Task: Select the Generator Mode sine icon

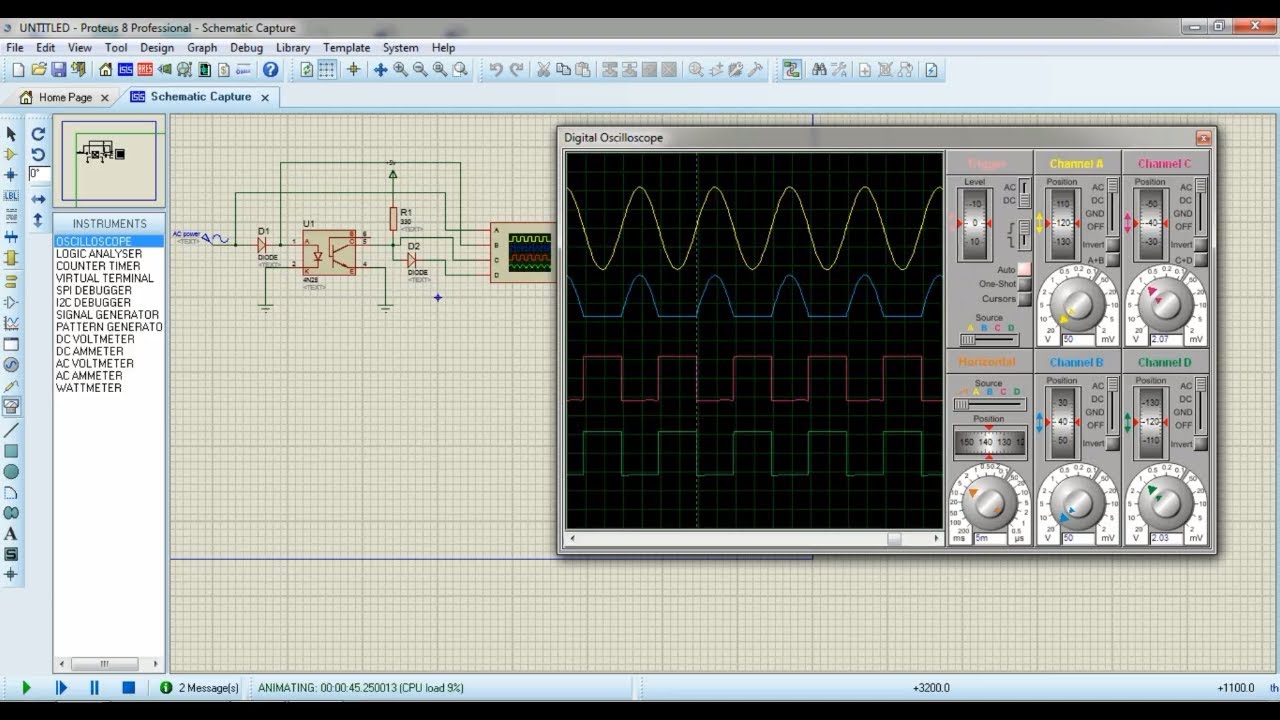Action: 11,365
